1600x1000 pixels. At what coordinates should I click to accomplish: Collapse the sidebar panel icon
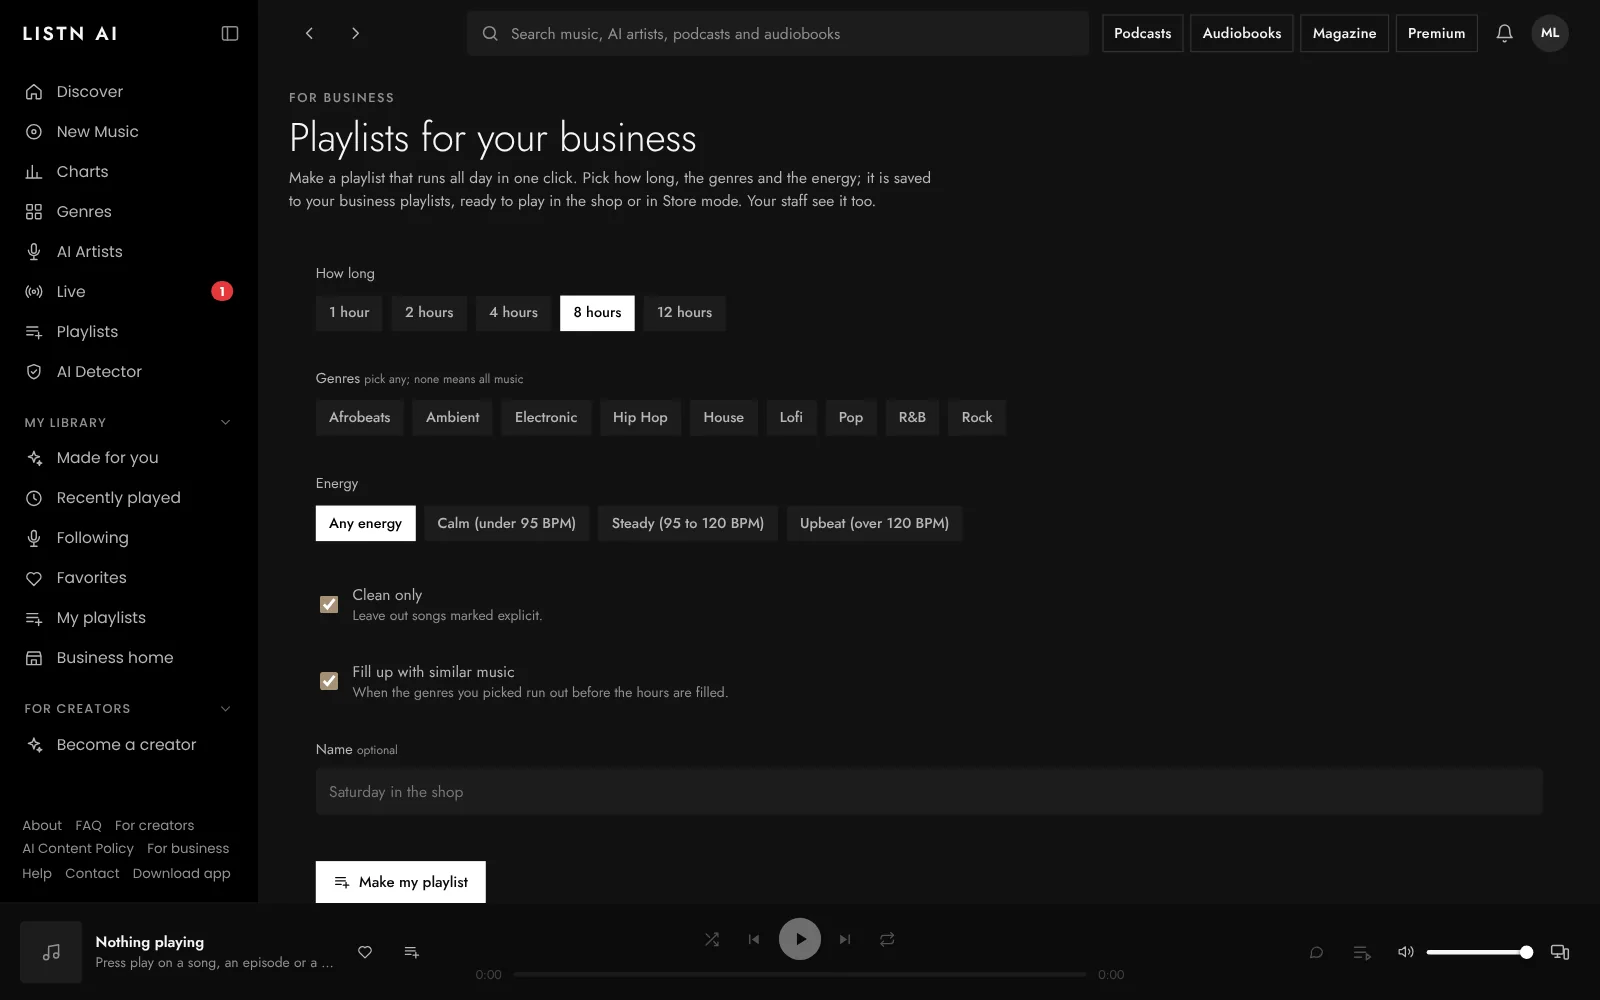tap(230, 33)
